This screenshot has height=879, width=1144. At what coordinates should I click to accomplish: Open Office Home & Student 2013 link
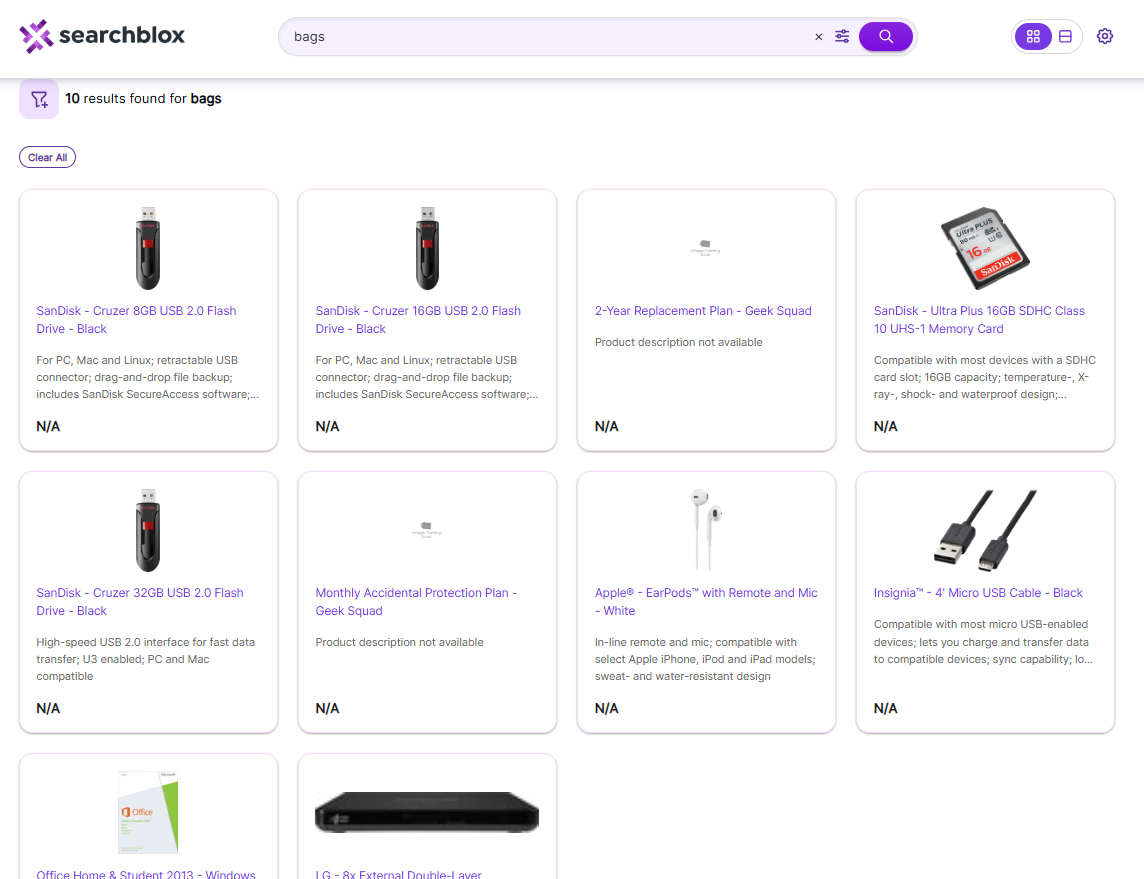point(146,873)
